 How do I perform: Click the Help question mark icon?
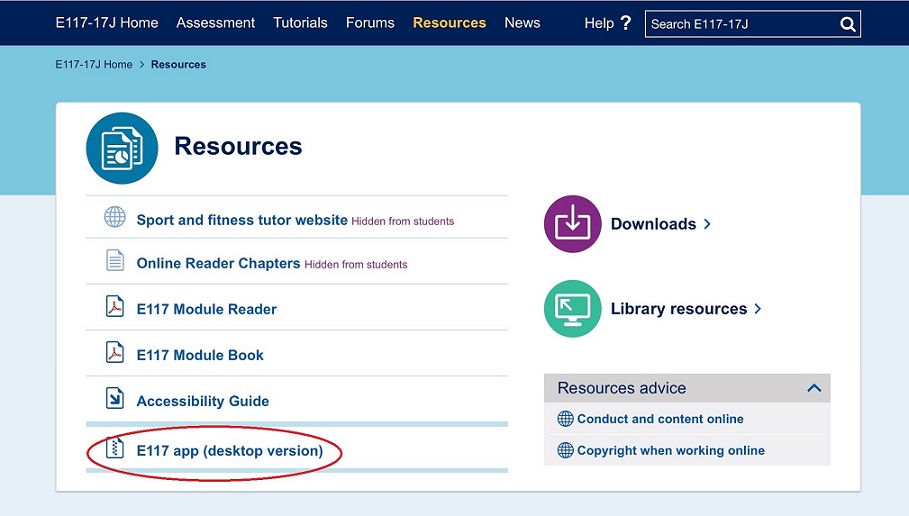pyautogui.click(x=626, y=23)
